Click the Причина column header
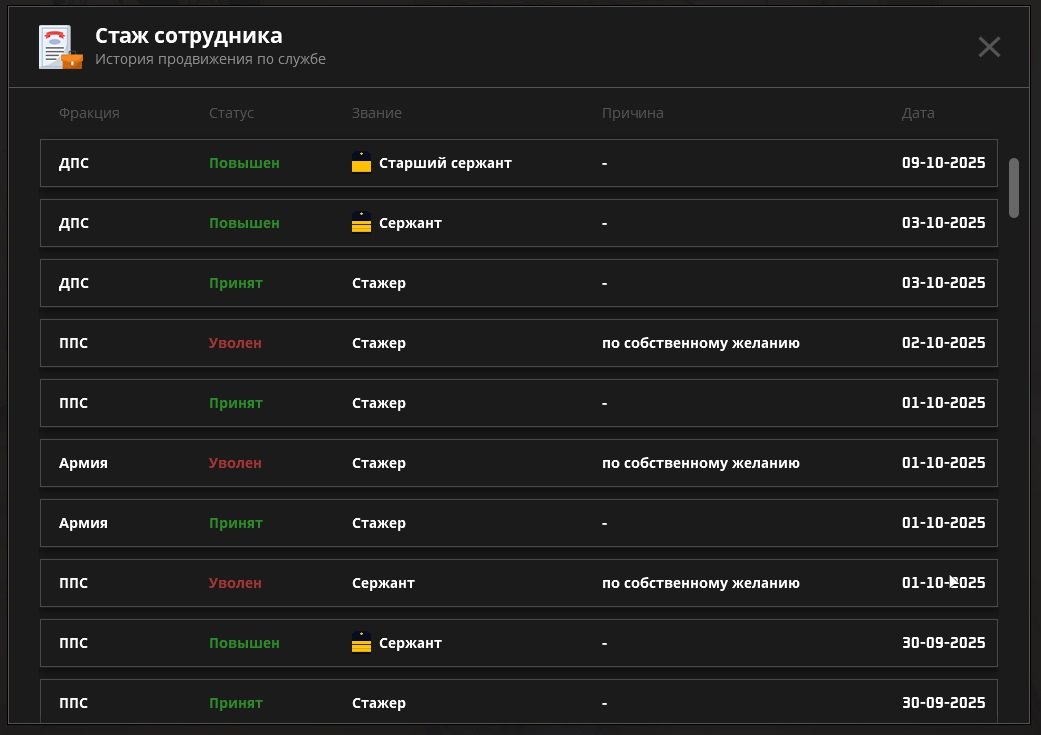This screenshot has width=1041, height=735. (632, 113)
